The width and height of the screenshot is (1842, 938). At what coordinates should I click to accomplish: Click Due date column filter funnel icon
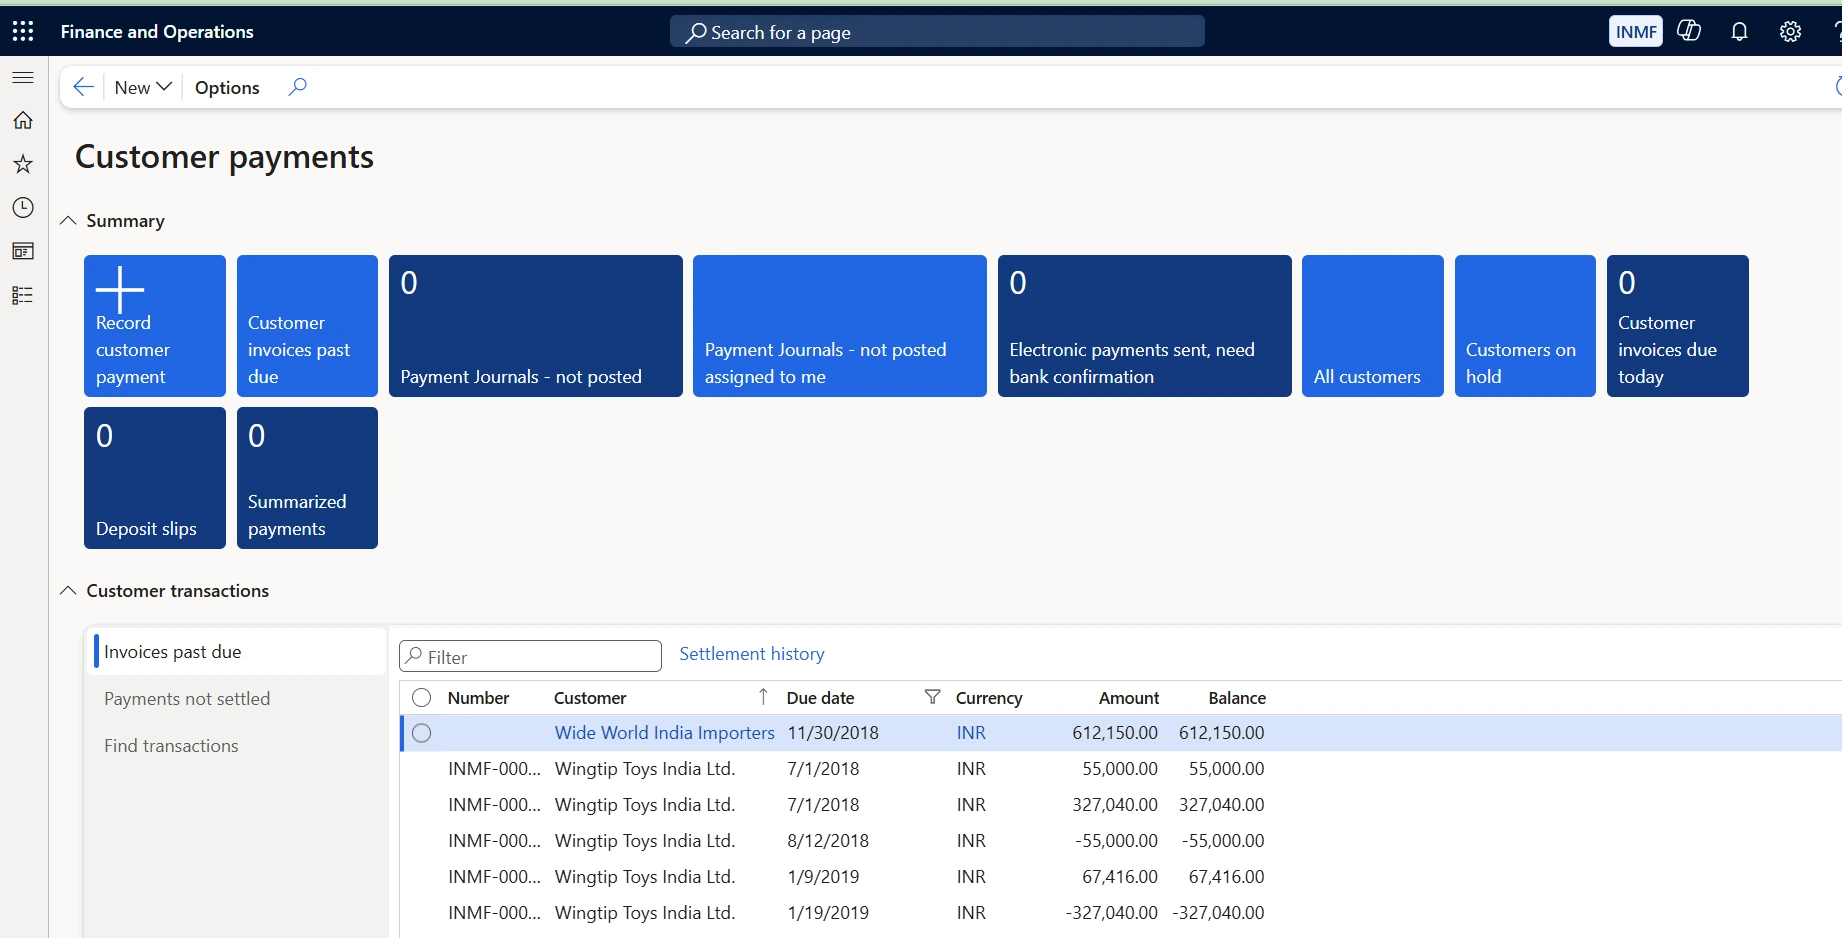coord(932,697)
